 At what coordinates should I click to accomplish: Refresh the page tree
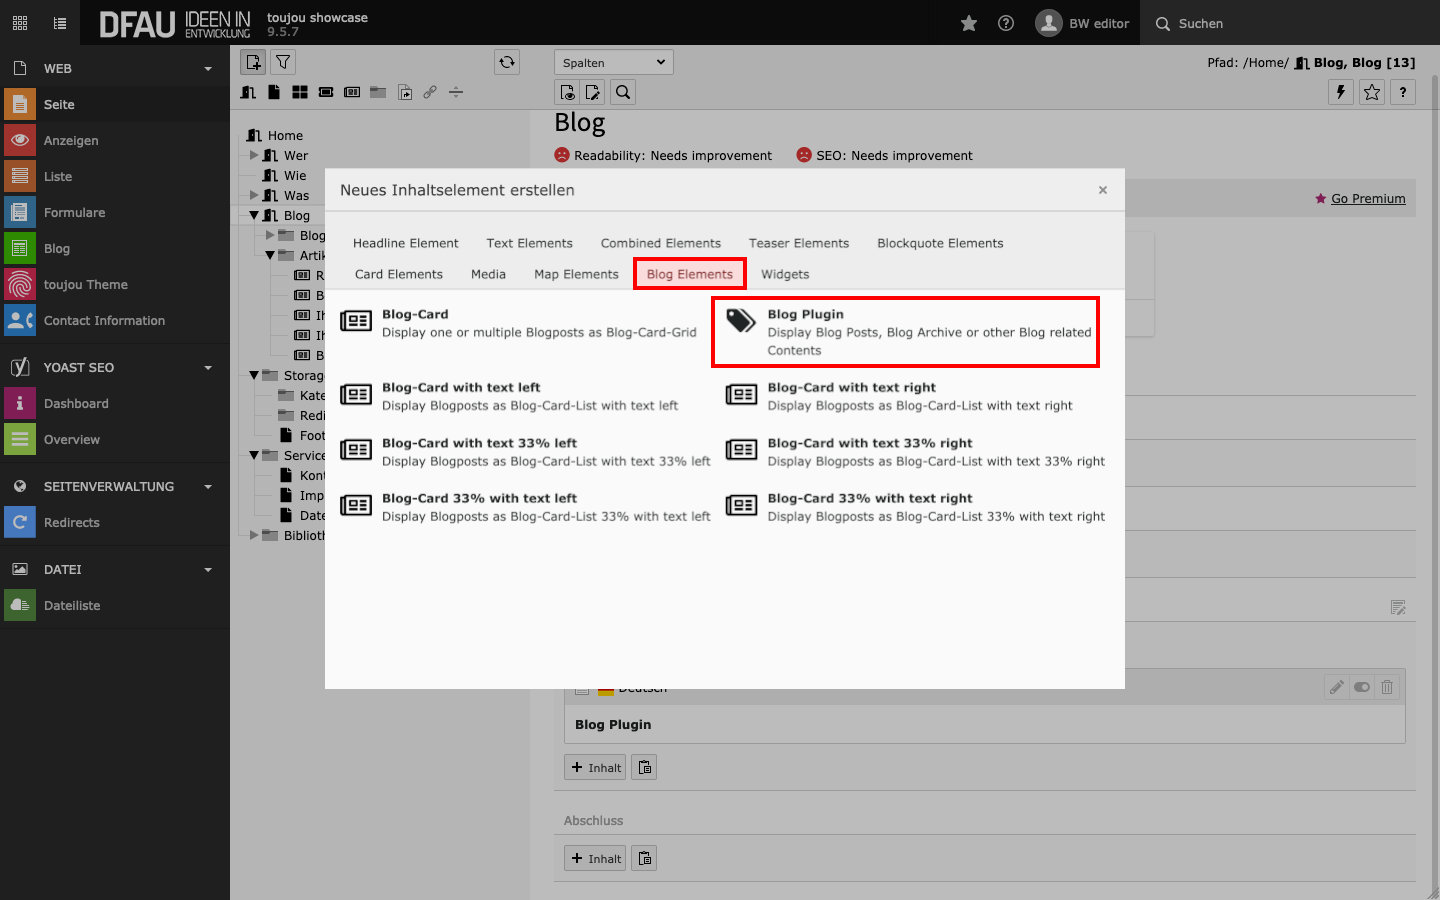pyautogui.click(x=507, y=62)
